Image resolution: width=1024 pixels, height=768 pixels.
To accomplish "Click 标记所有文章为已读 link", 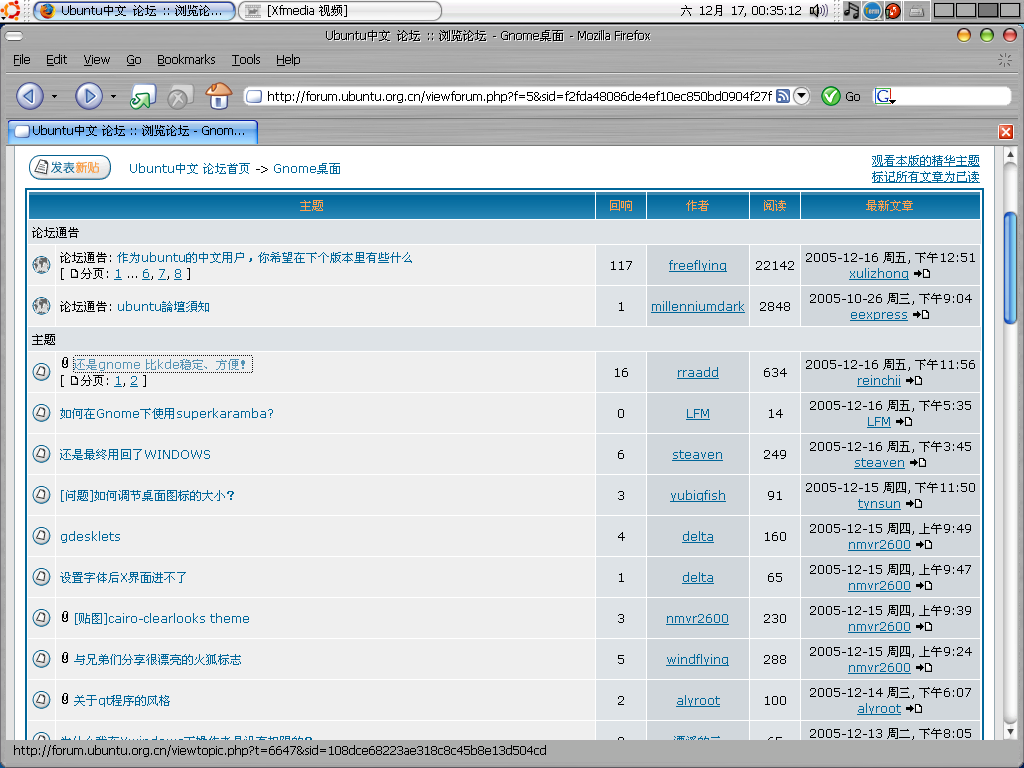I will [x=925, y=177].
